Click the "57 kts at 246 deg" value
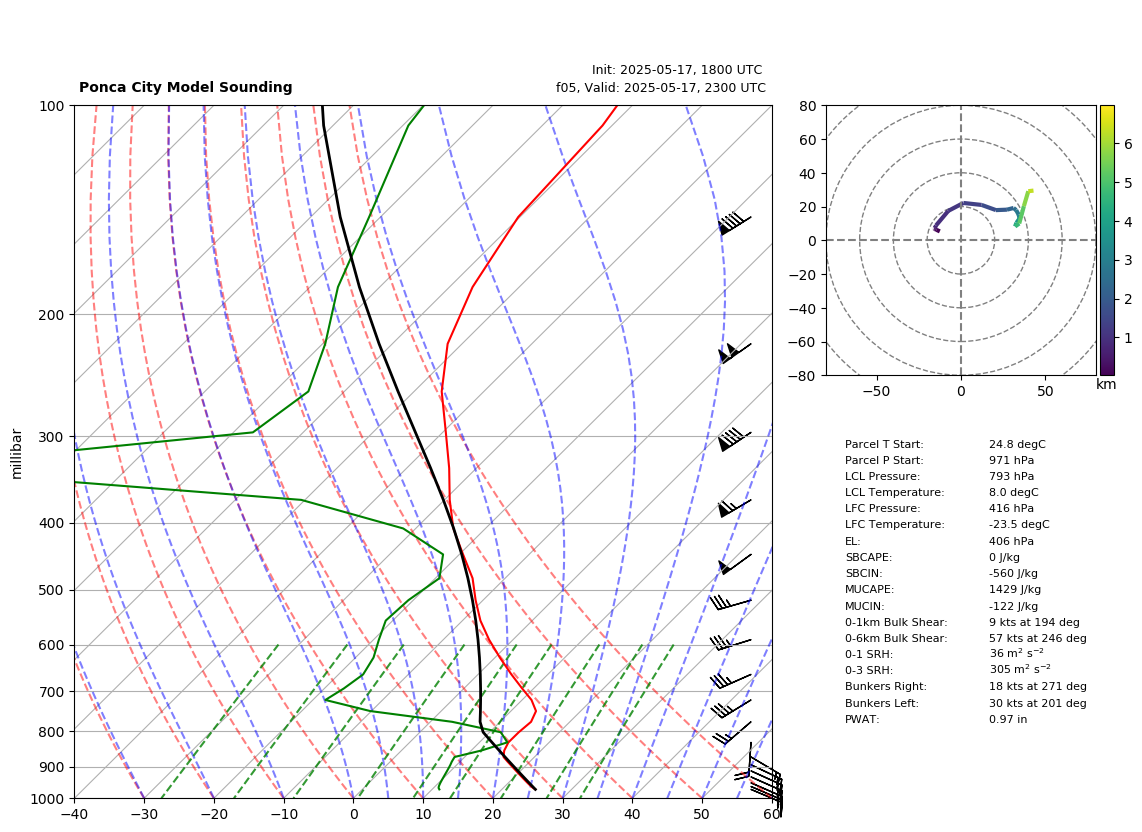The width and height of the screenshot is (1142, 832). pyautogui.click(x=1037, y=638)
